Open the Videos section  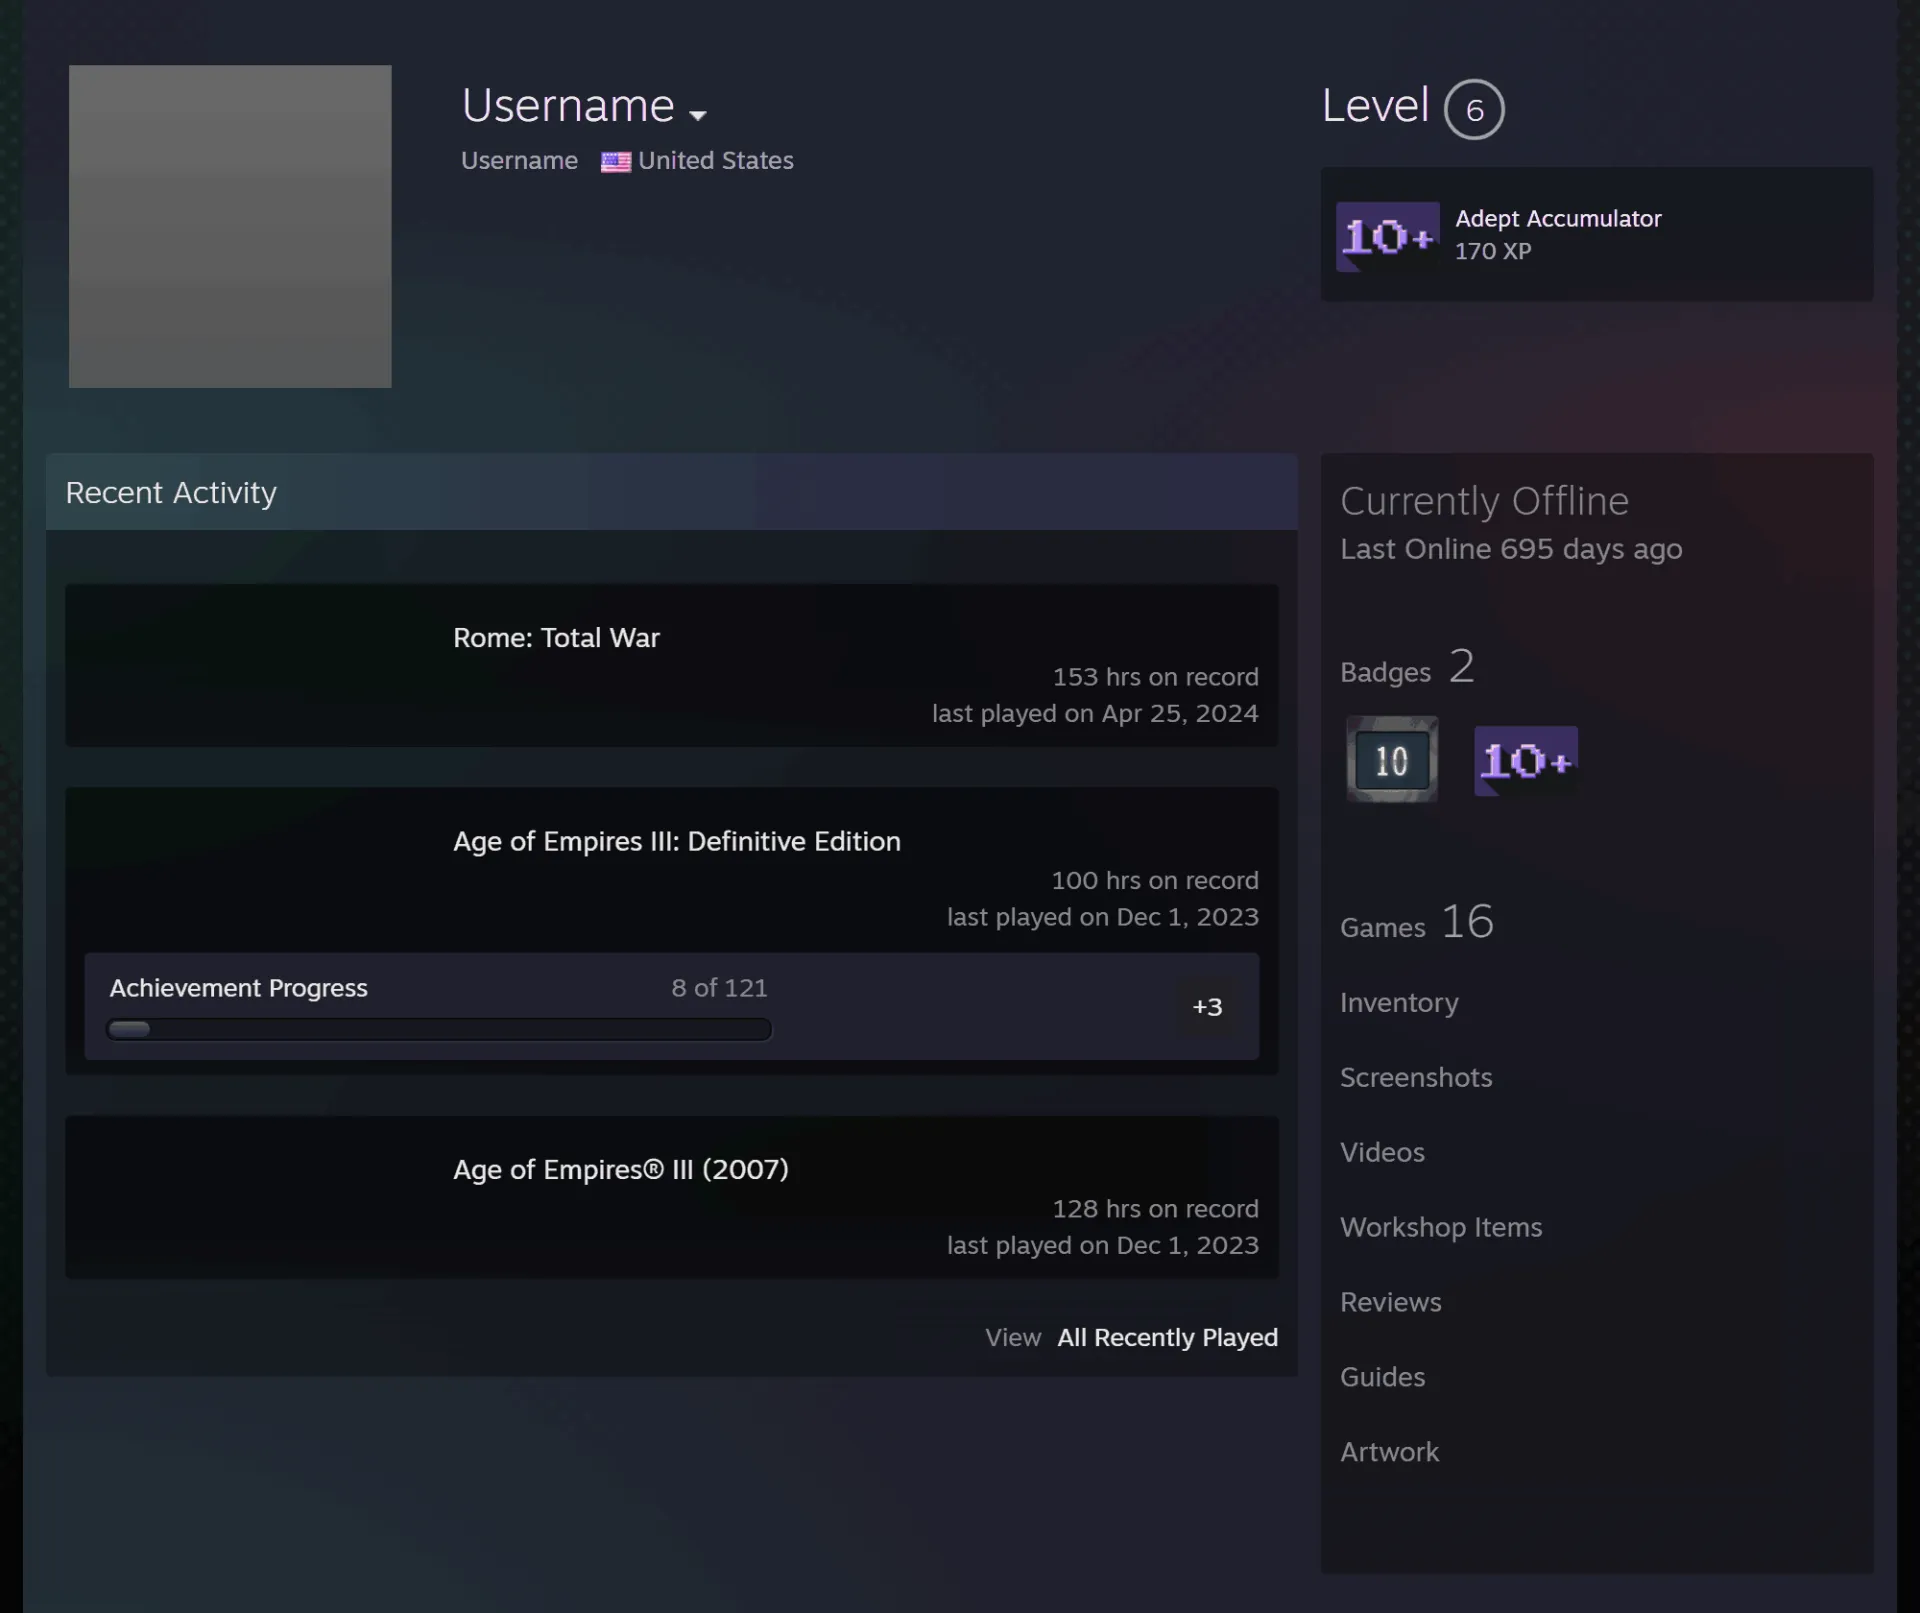tap(1382, 1152)
